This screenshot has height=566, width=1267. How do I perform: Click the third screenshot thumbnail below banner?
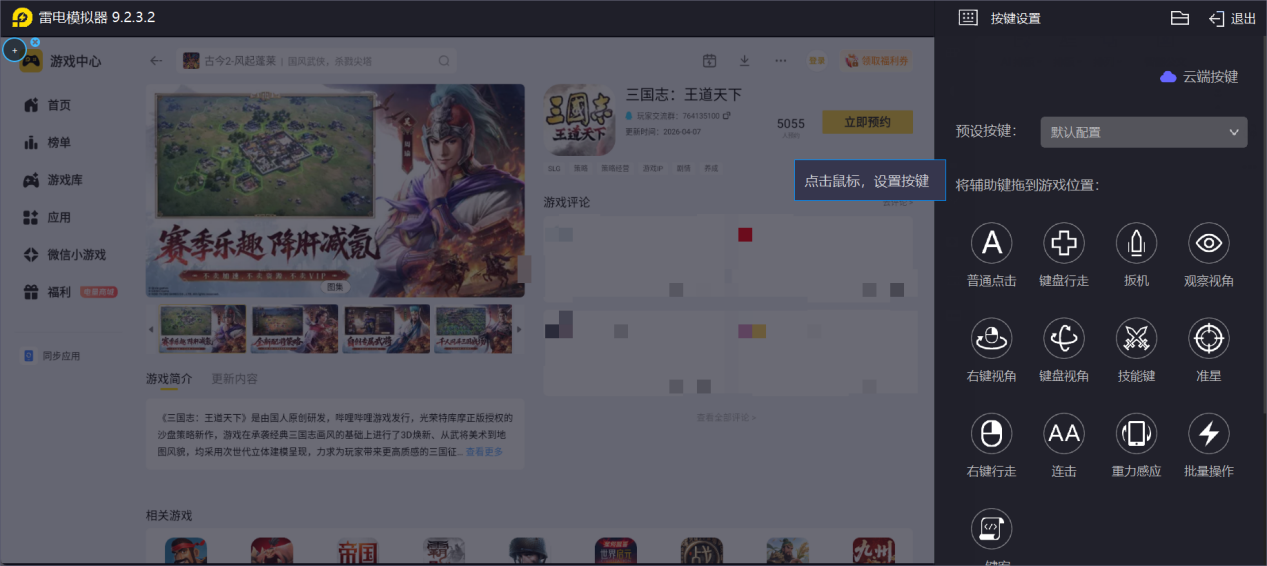[x=386, y=329]
